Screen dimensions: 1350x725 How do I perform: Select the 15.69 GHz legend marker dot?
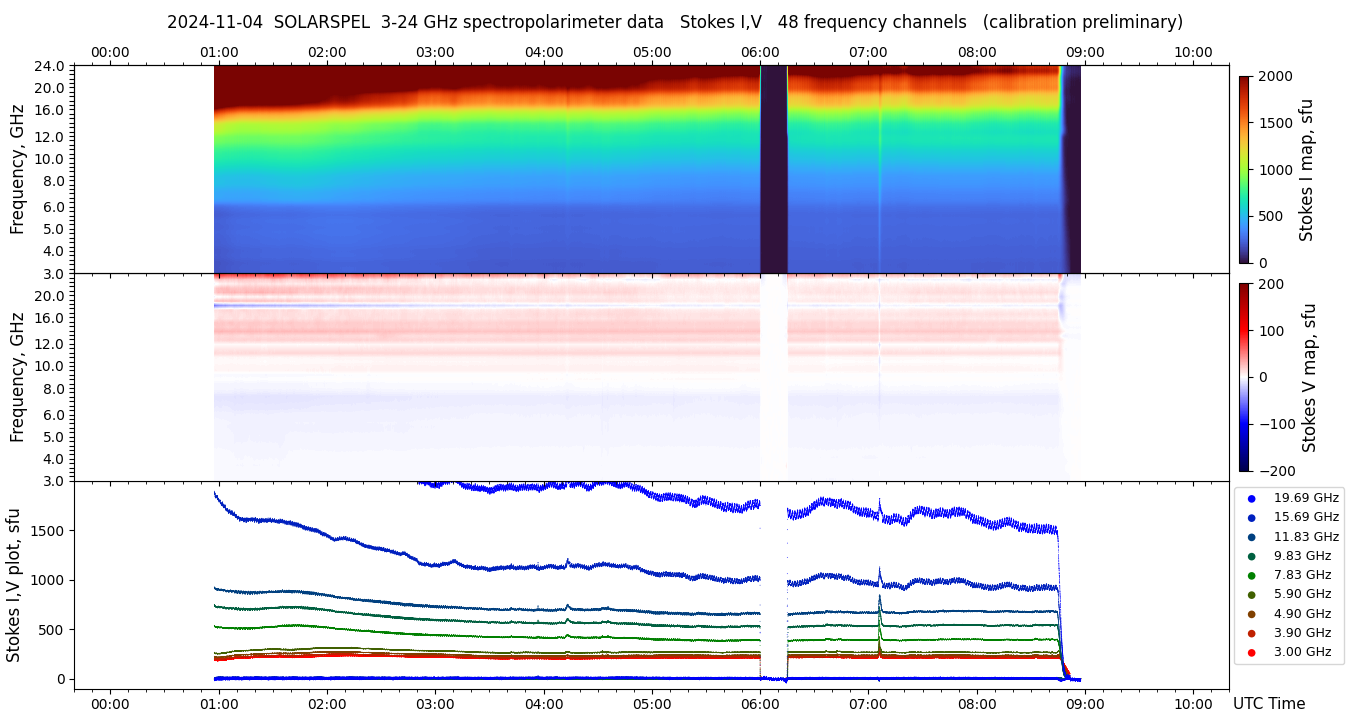pos(1251,517)
